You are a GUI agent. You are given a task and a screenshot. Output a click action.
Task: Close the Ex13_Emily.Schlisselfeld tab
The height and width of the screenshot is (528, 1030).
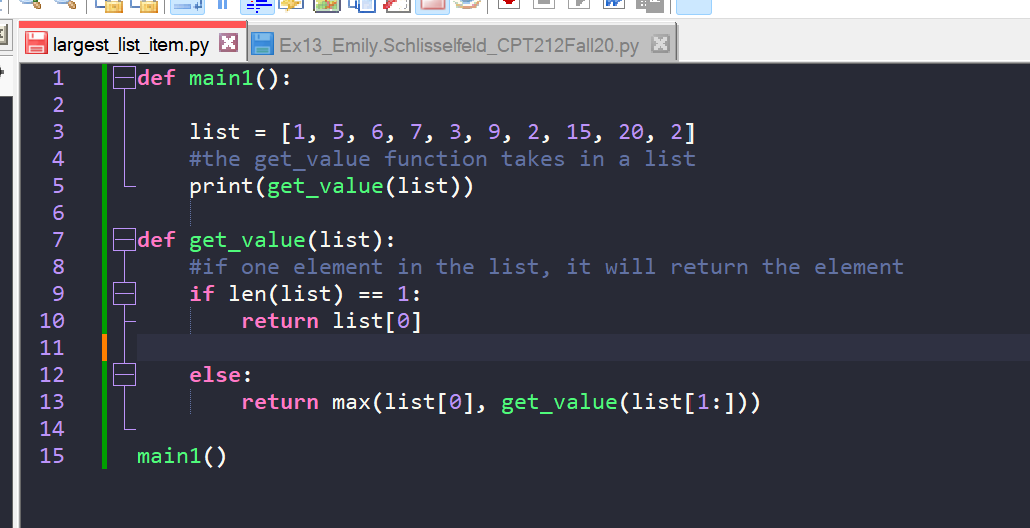(660, 44)
